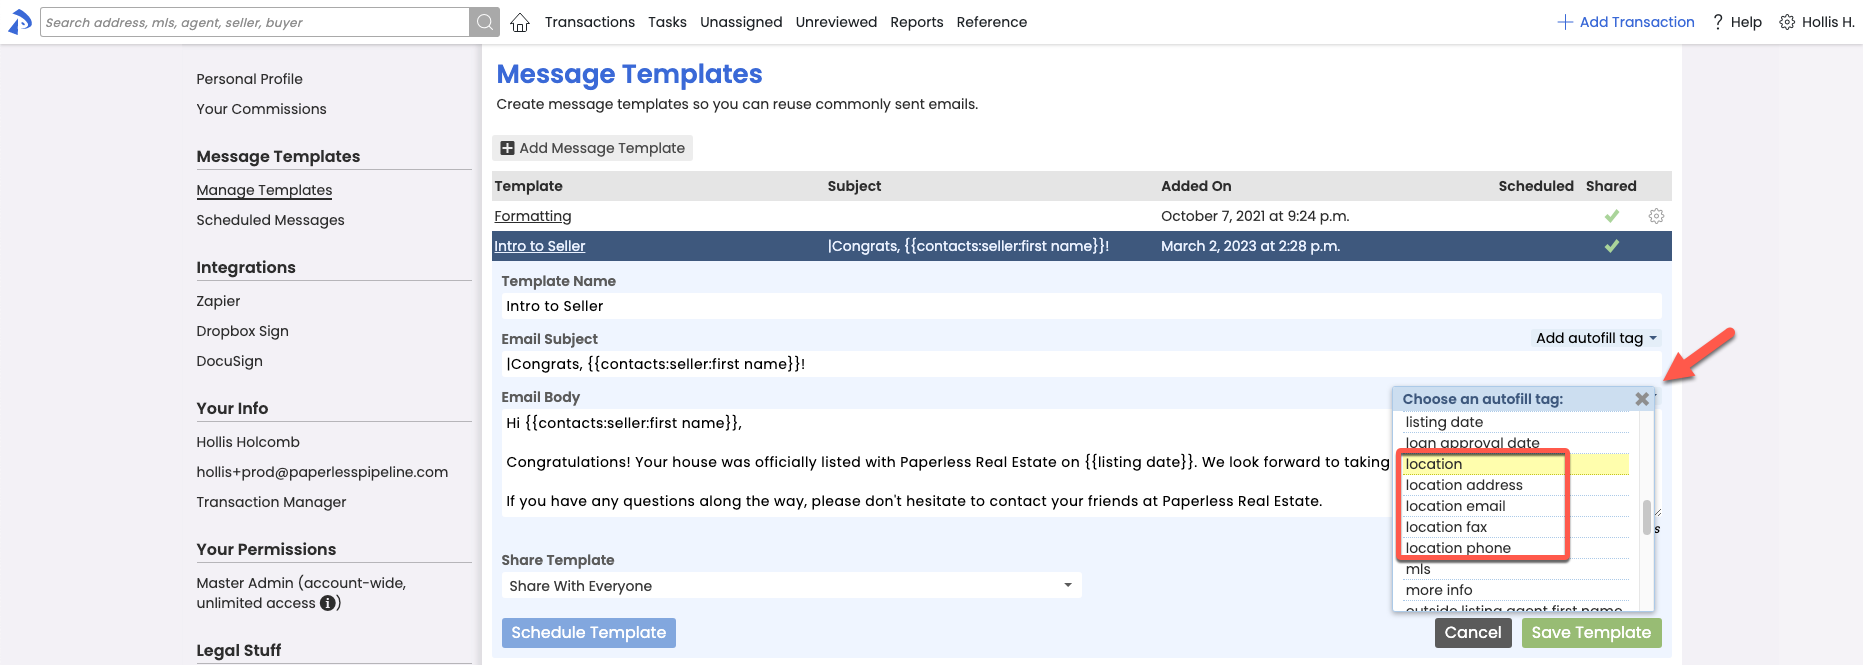Click the Paperless Pipeline logo icon
Screen dimensions: 1863x665
click(x=20, y=22)
